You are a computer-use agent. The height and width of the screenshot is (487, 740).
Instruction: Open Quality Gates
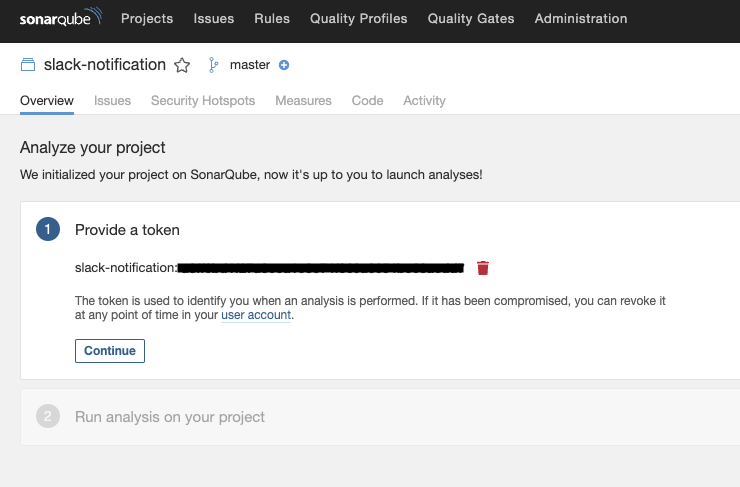coord(471,18)
